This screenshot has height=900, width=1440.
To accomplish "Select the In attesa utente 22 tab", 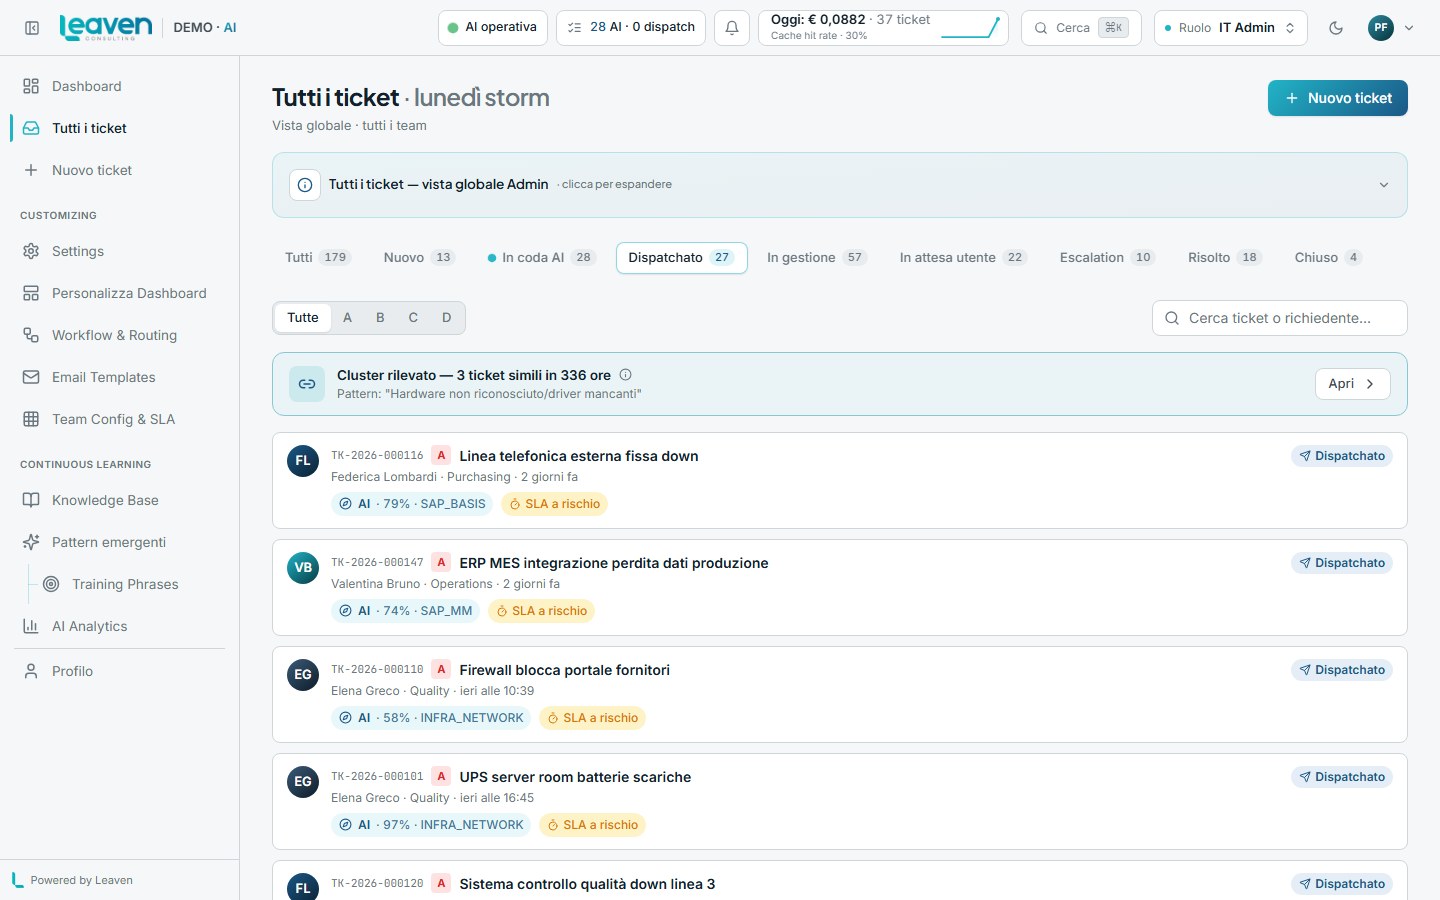I will coord(963,257).
